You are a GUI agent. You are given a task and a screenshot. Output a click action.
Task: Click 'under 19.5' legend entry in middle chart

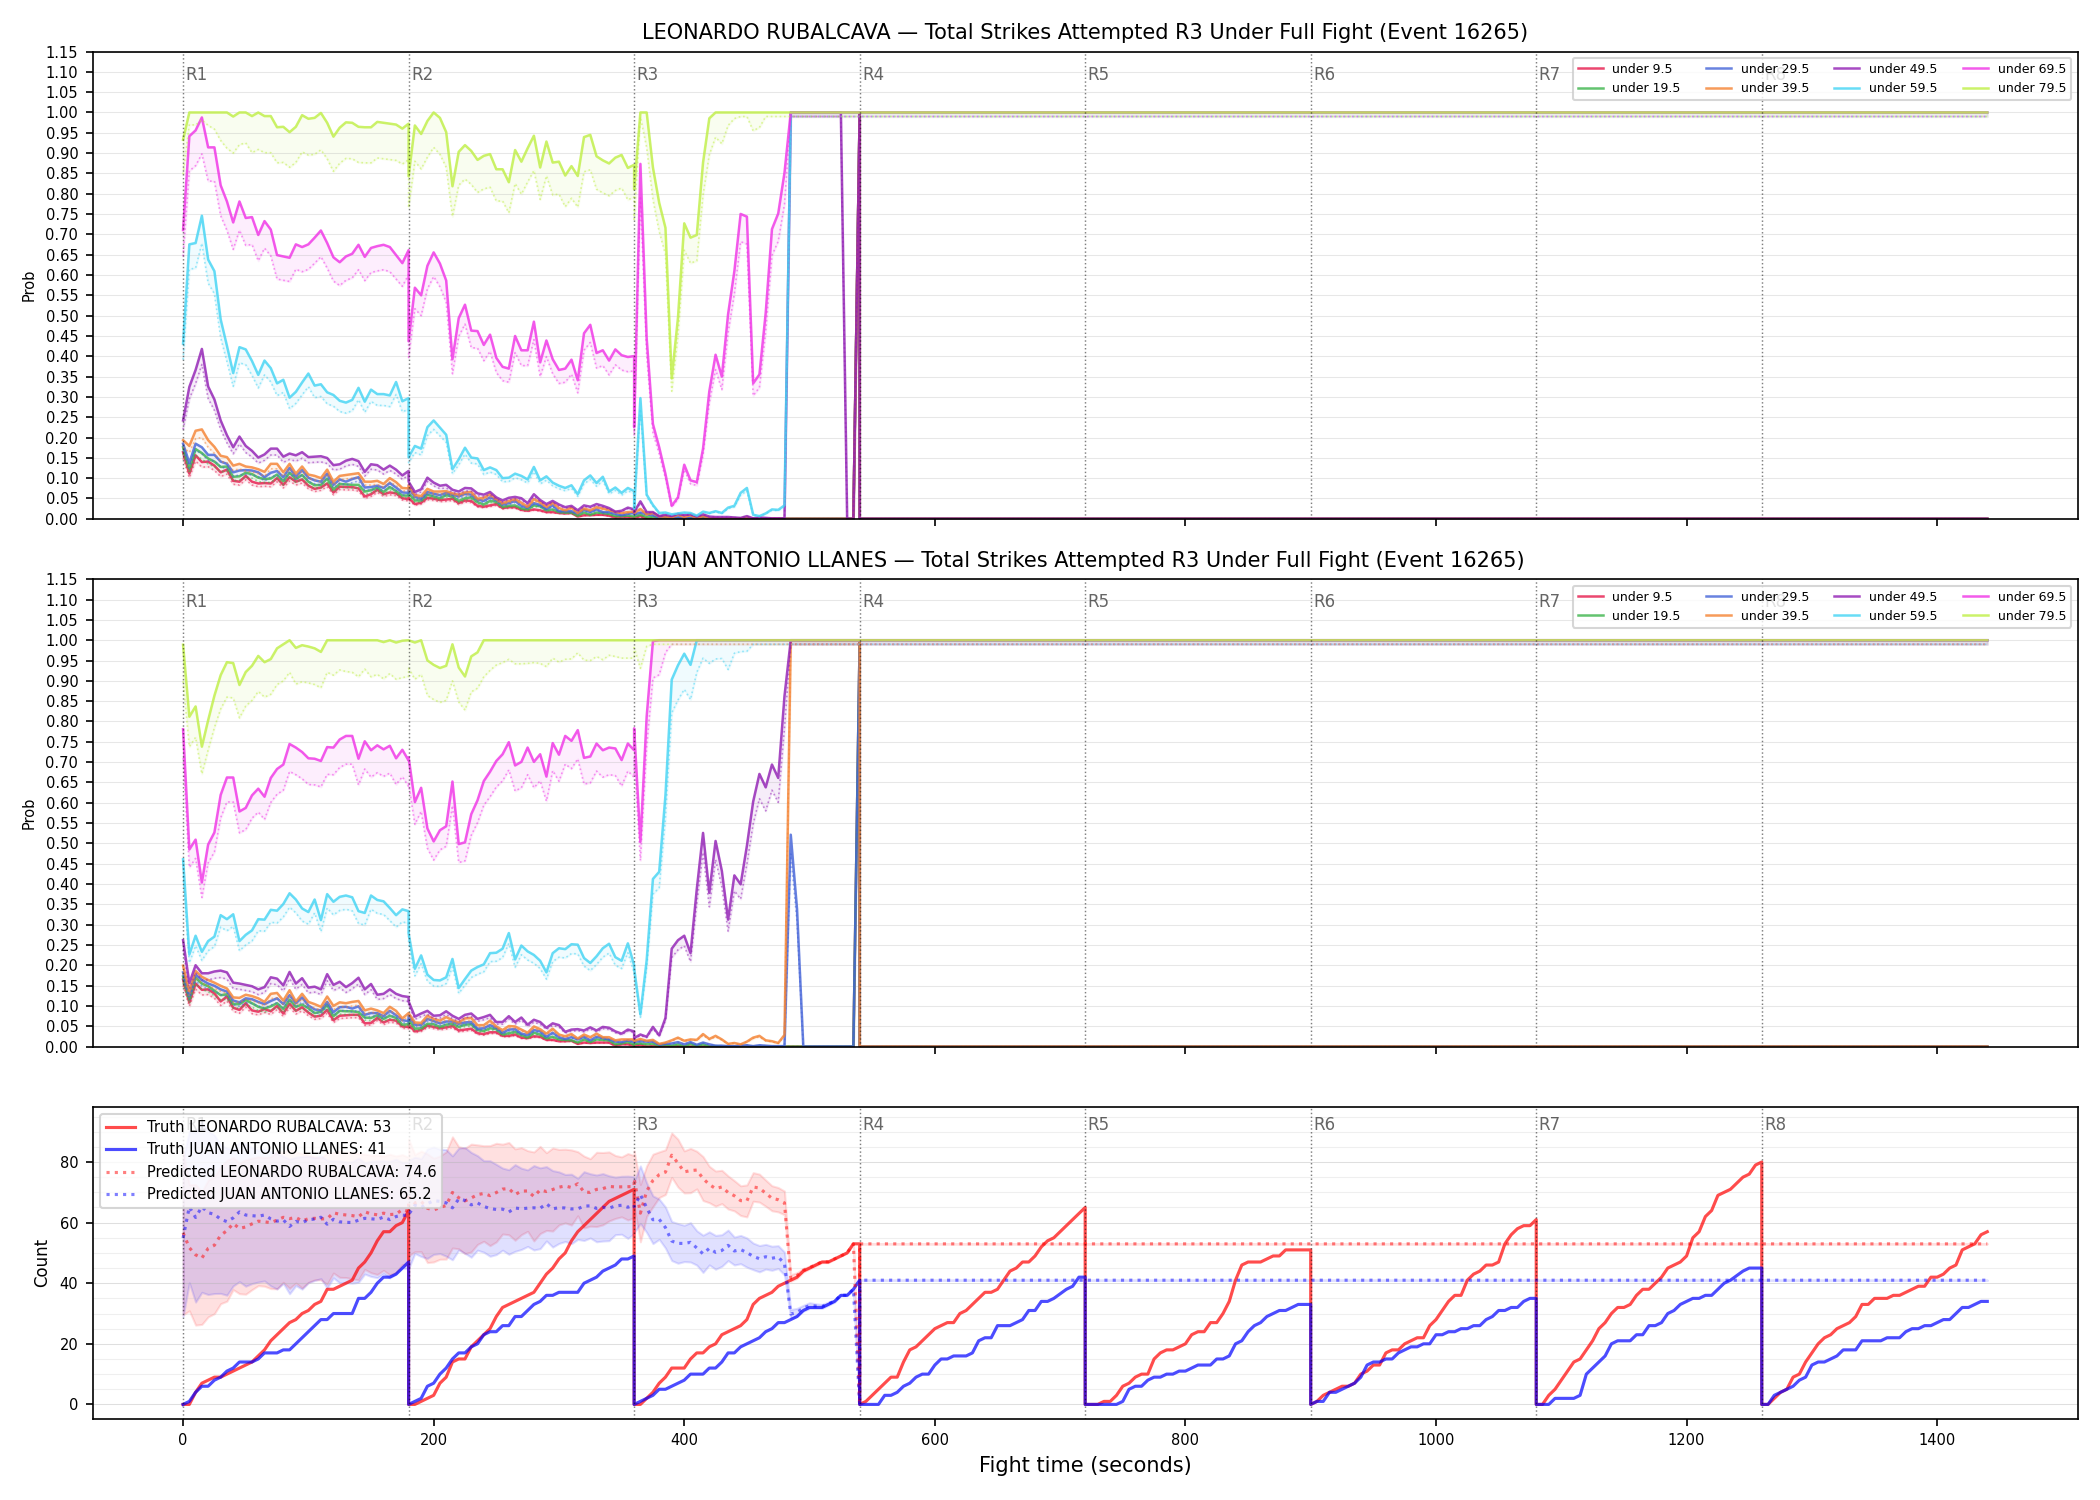point(1629,616)
